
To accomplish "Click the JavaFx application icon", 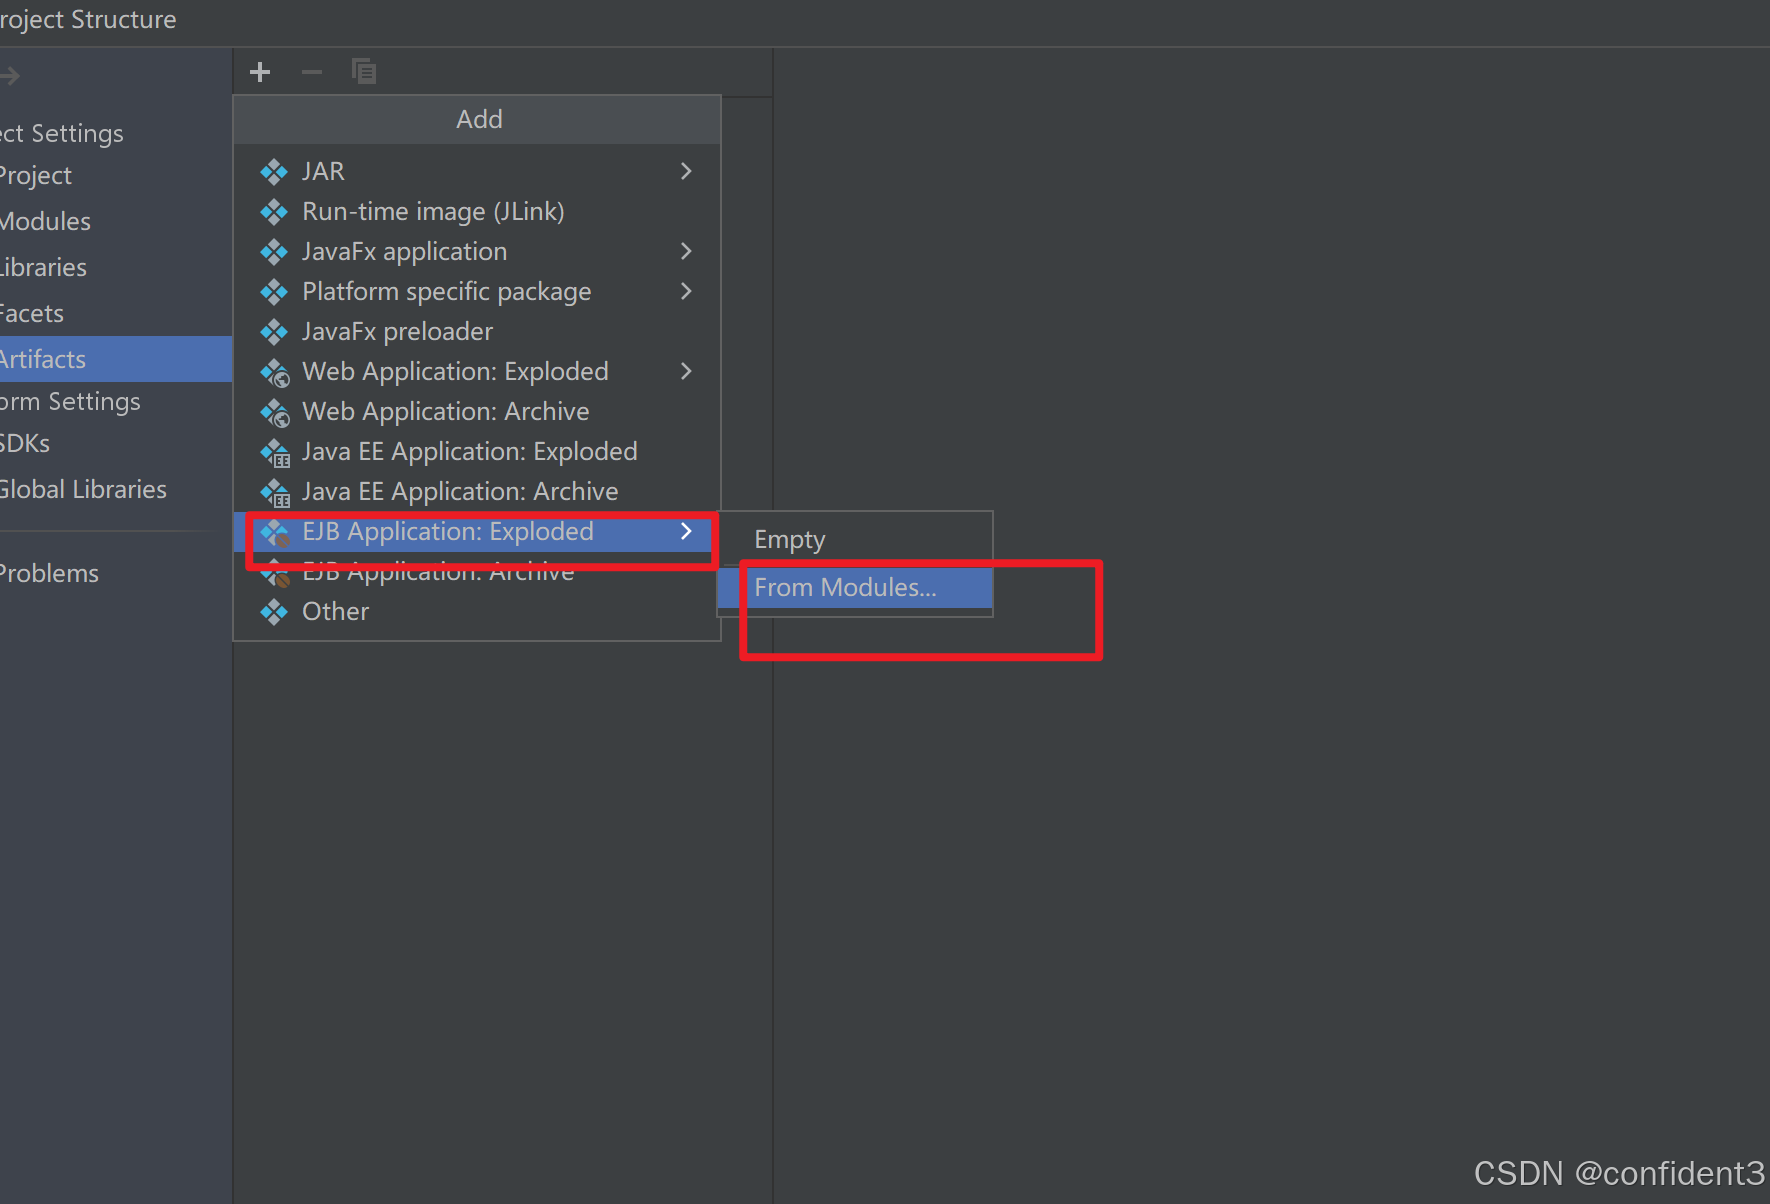I will pos(274,252).
